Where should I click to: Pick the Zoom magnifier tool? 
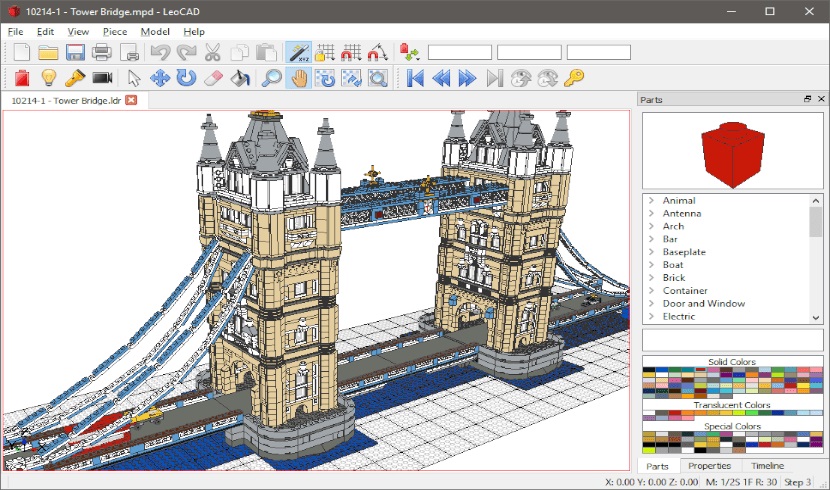271,78
